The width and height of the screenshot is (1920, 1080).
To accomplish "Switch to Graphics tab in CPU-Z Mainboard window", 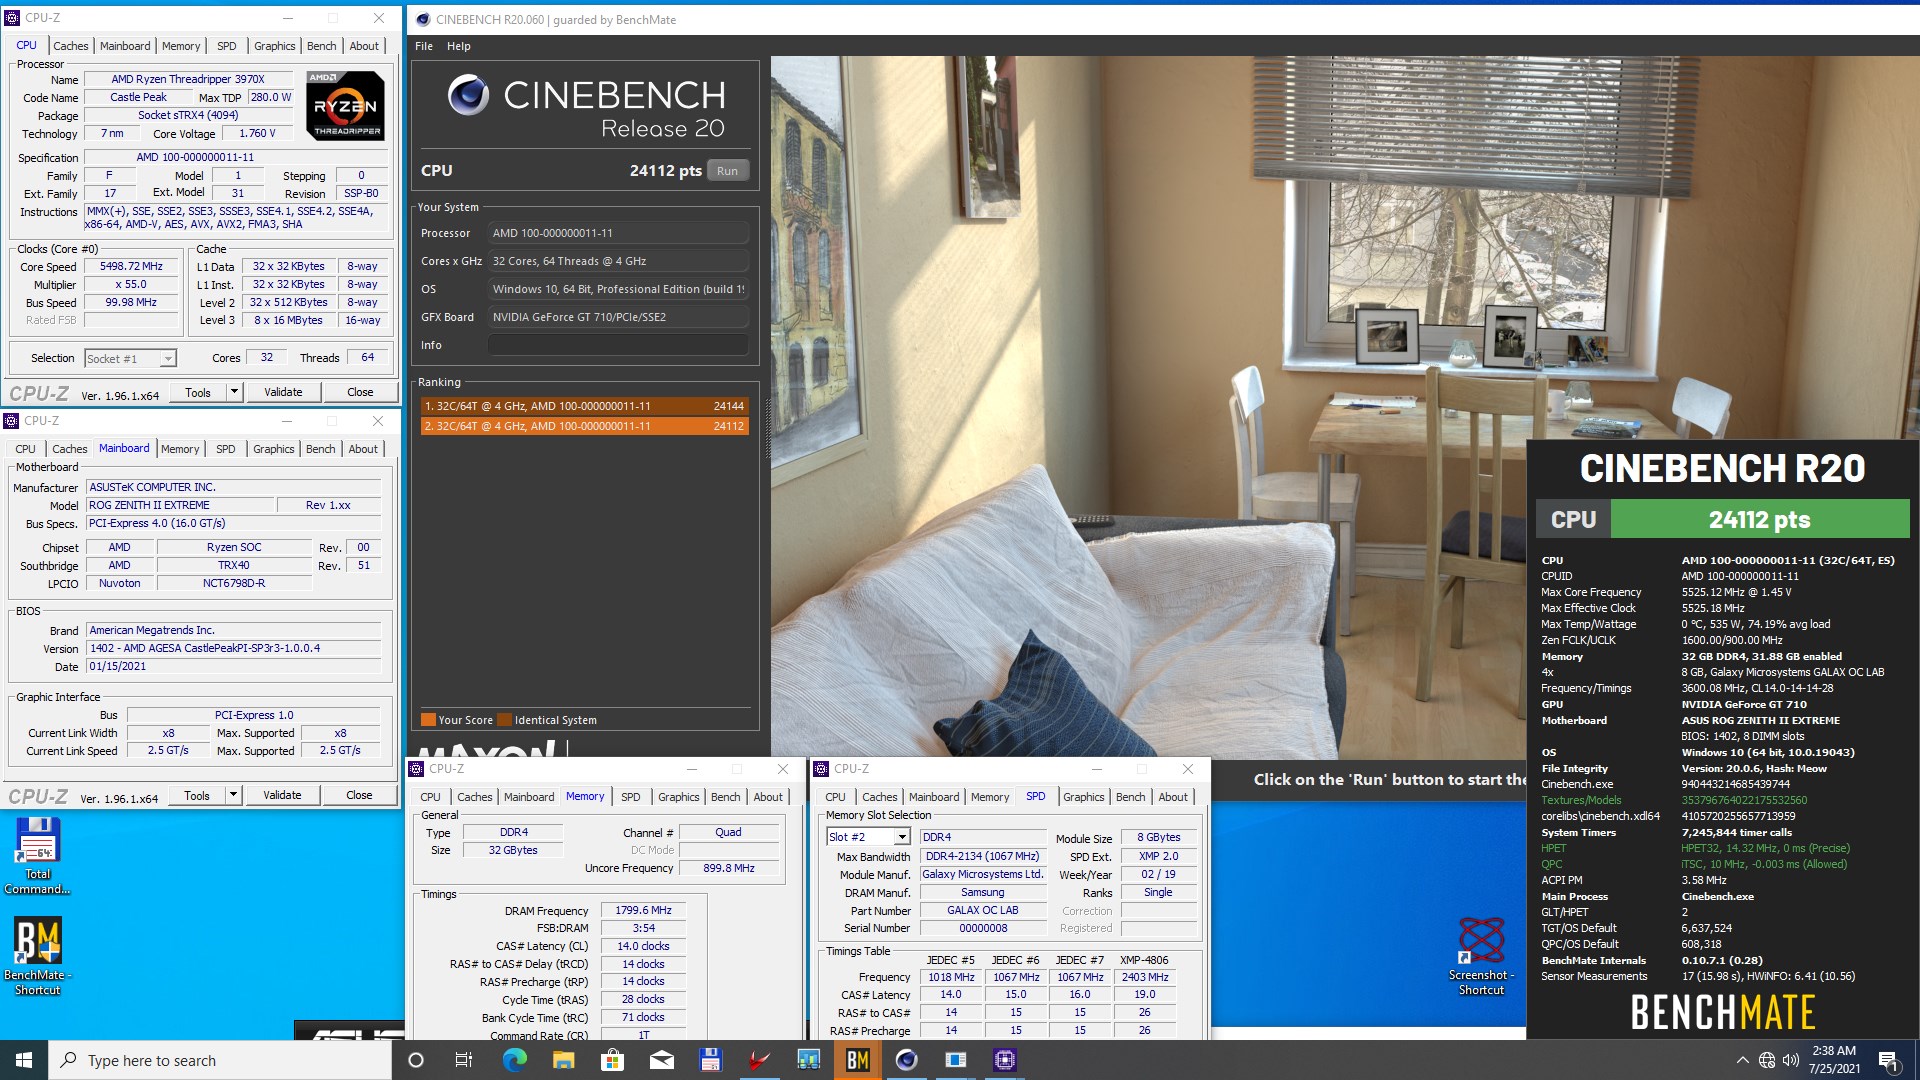I will pyautogui.click(x=273, y=449).
